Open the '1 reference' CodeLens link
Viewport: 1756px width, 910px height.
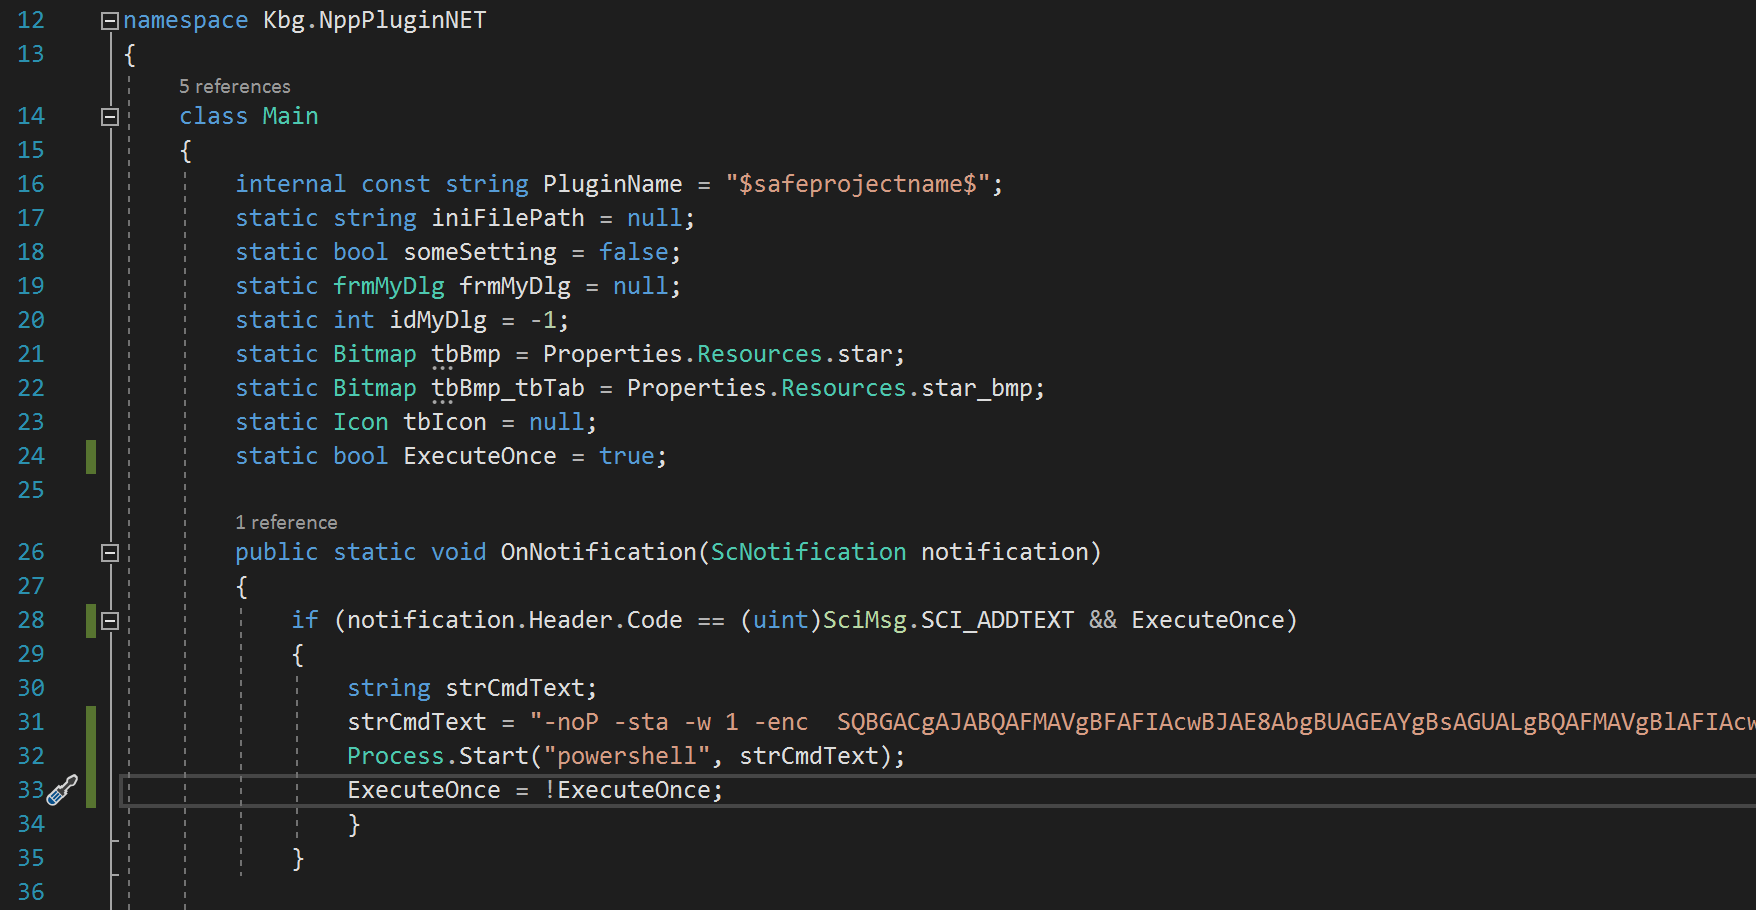coord(286,522)
